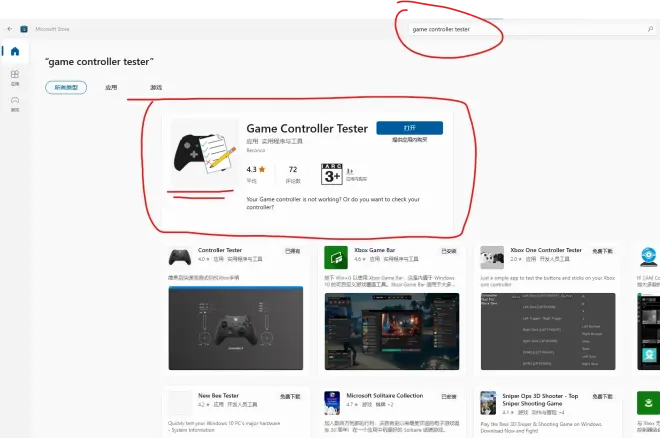Open the Microsoft Solitaire Collection title
Image resolution: width=660 pixels, height=438 pixels.
[385, 396]
